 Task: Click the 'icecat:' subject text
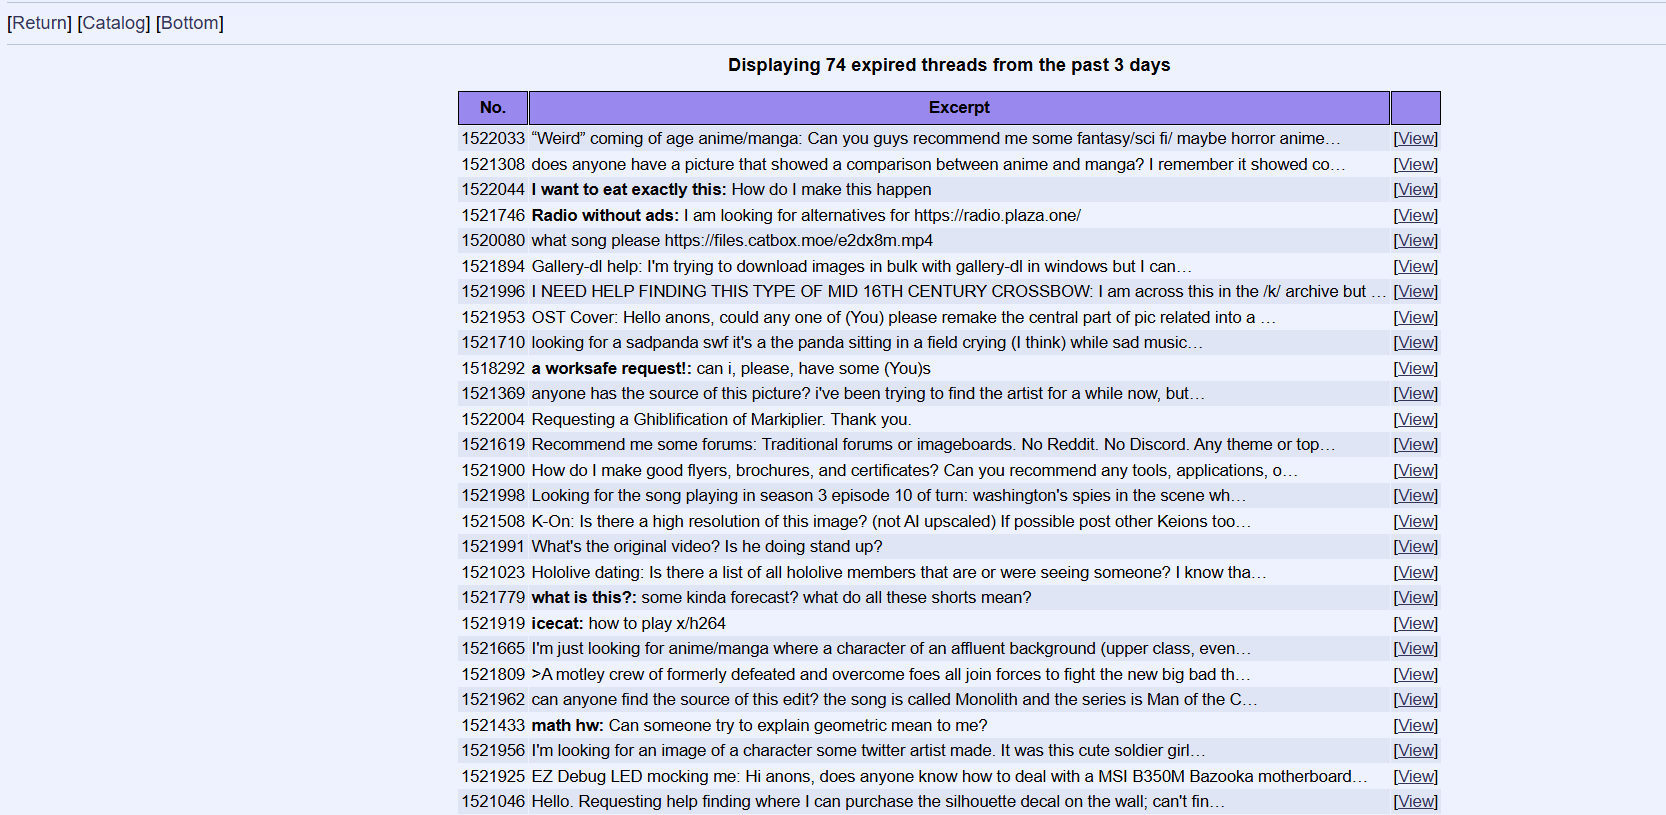point(557,624)
